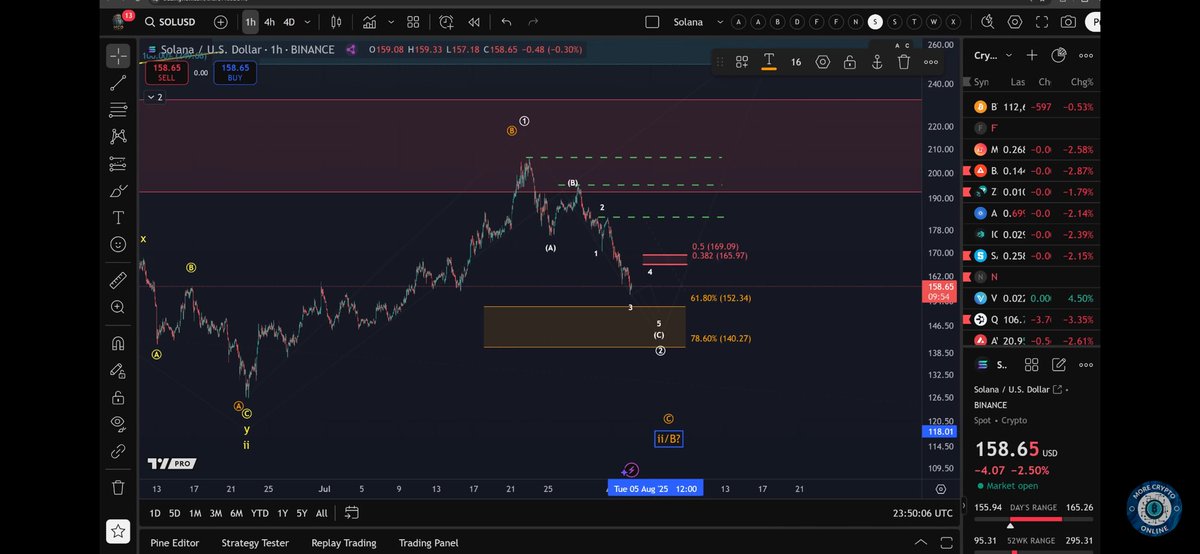Open the candlestick chart type selector
The width and height of the screenshot is (1200, 554).
[336, 21]
